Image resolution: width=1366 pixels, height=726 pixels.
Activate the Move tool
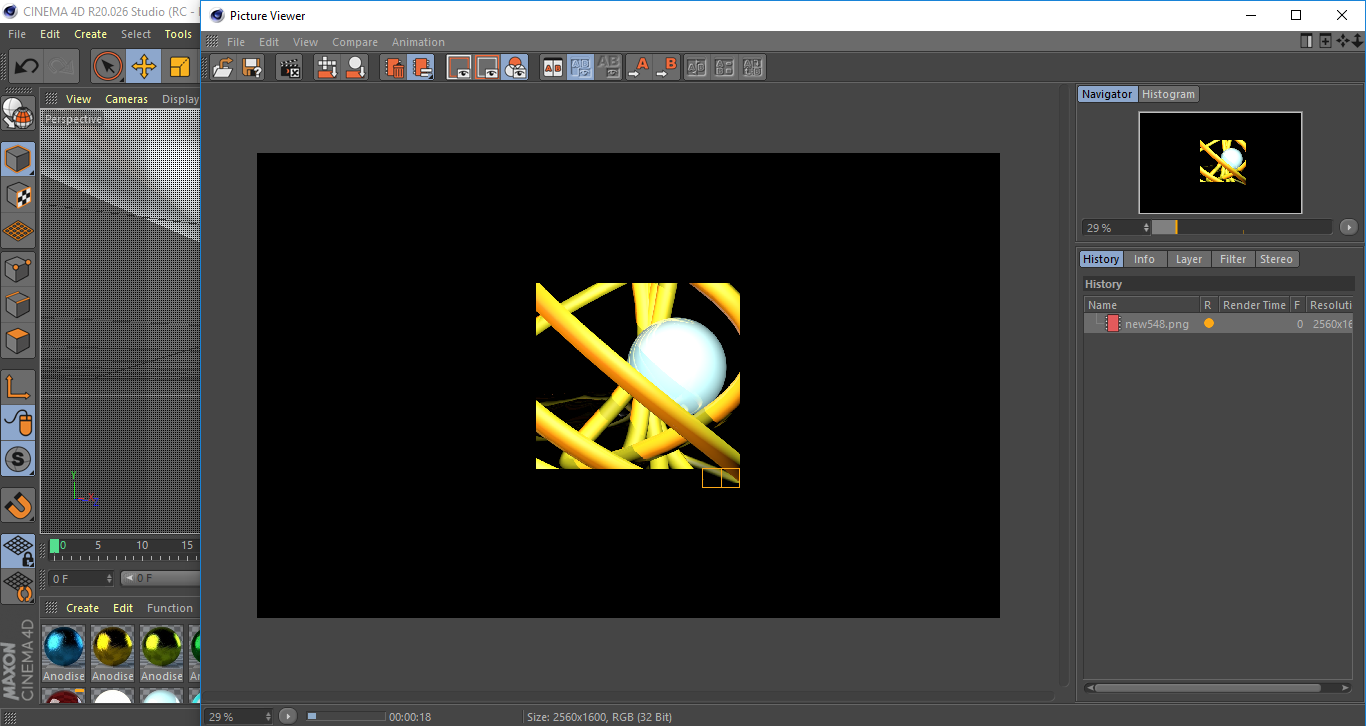pyautogui.click(x=144, y=67)
